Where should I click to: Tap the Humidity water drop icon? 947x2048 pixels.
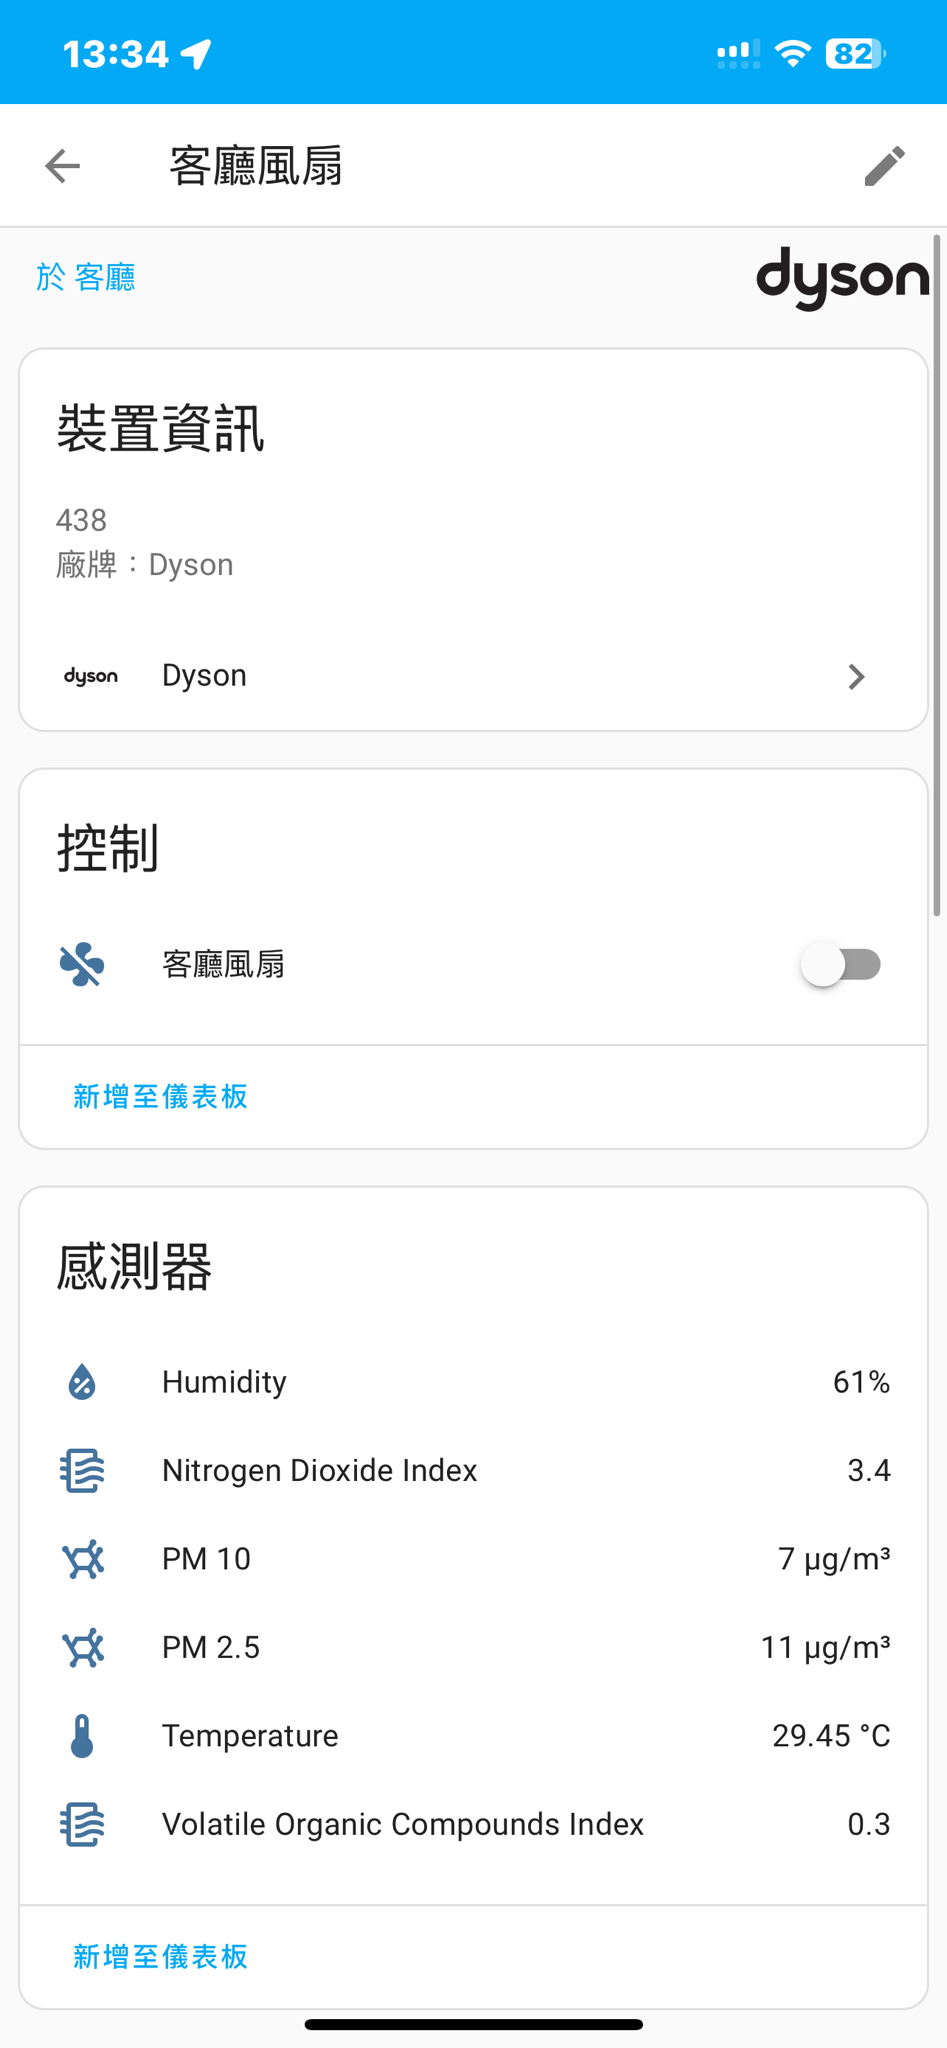click(82, 1382)
